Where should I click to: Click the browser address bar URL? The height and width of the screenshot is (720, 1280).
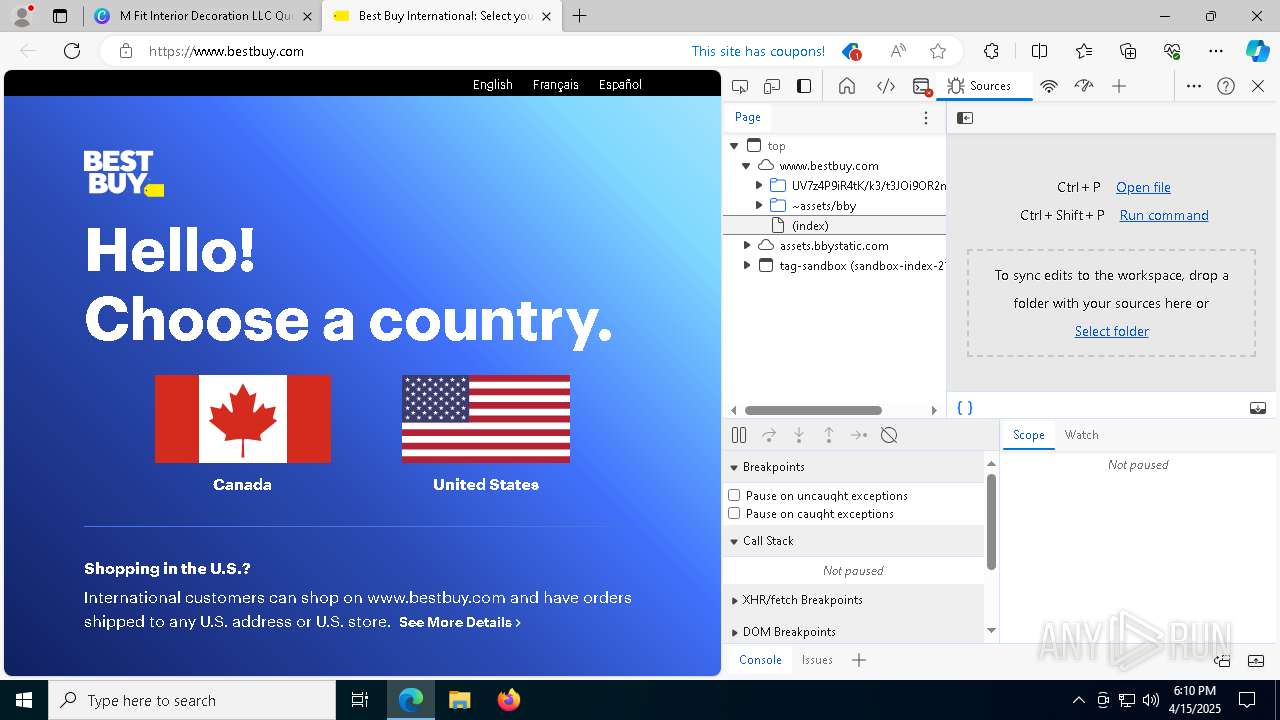click(226, 51)
